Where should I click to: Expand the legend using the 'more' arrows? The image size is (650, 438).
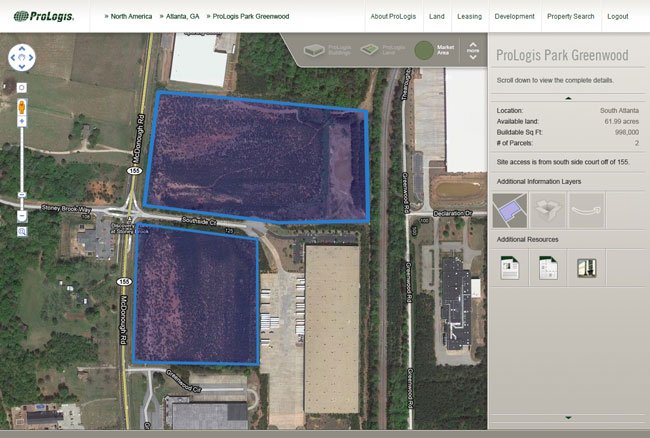[x=473, y=51]
